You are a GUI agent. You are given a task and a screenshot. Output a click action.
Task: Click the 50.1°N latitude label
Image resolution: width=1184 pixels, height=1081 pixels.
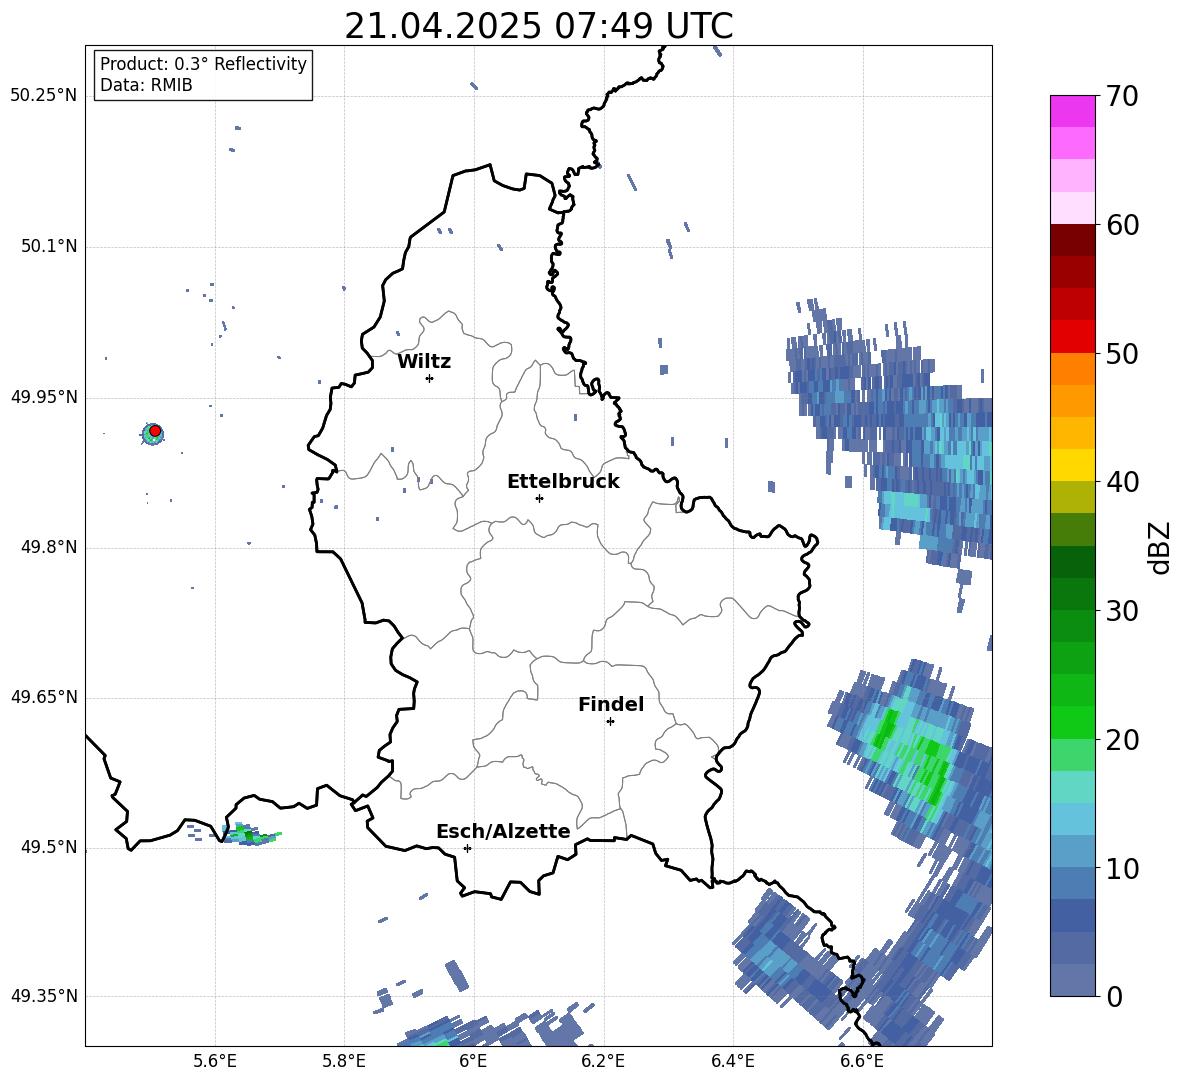pos(49,247)
